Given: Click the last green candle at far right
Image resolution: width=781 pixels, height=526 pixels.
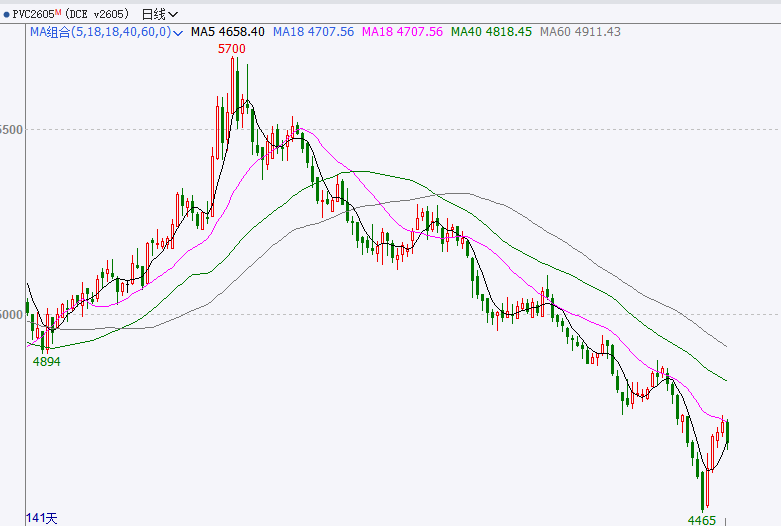Looking at the screenshot, I should (728, 432).
